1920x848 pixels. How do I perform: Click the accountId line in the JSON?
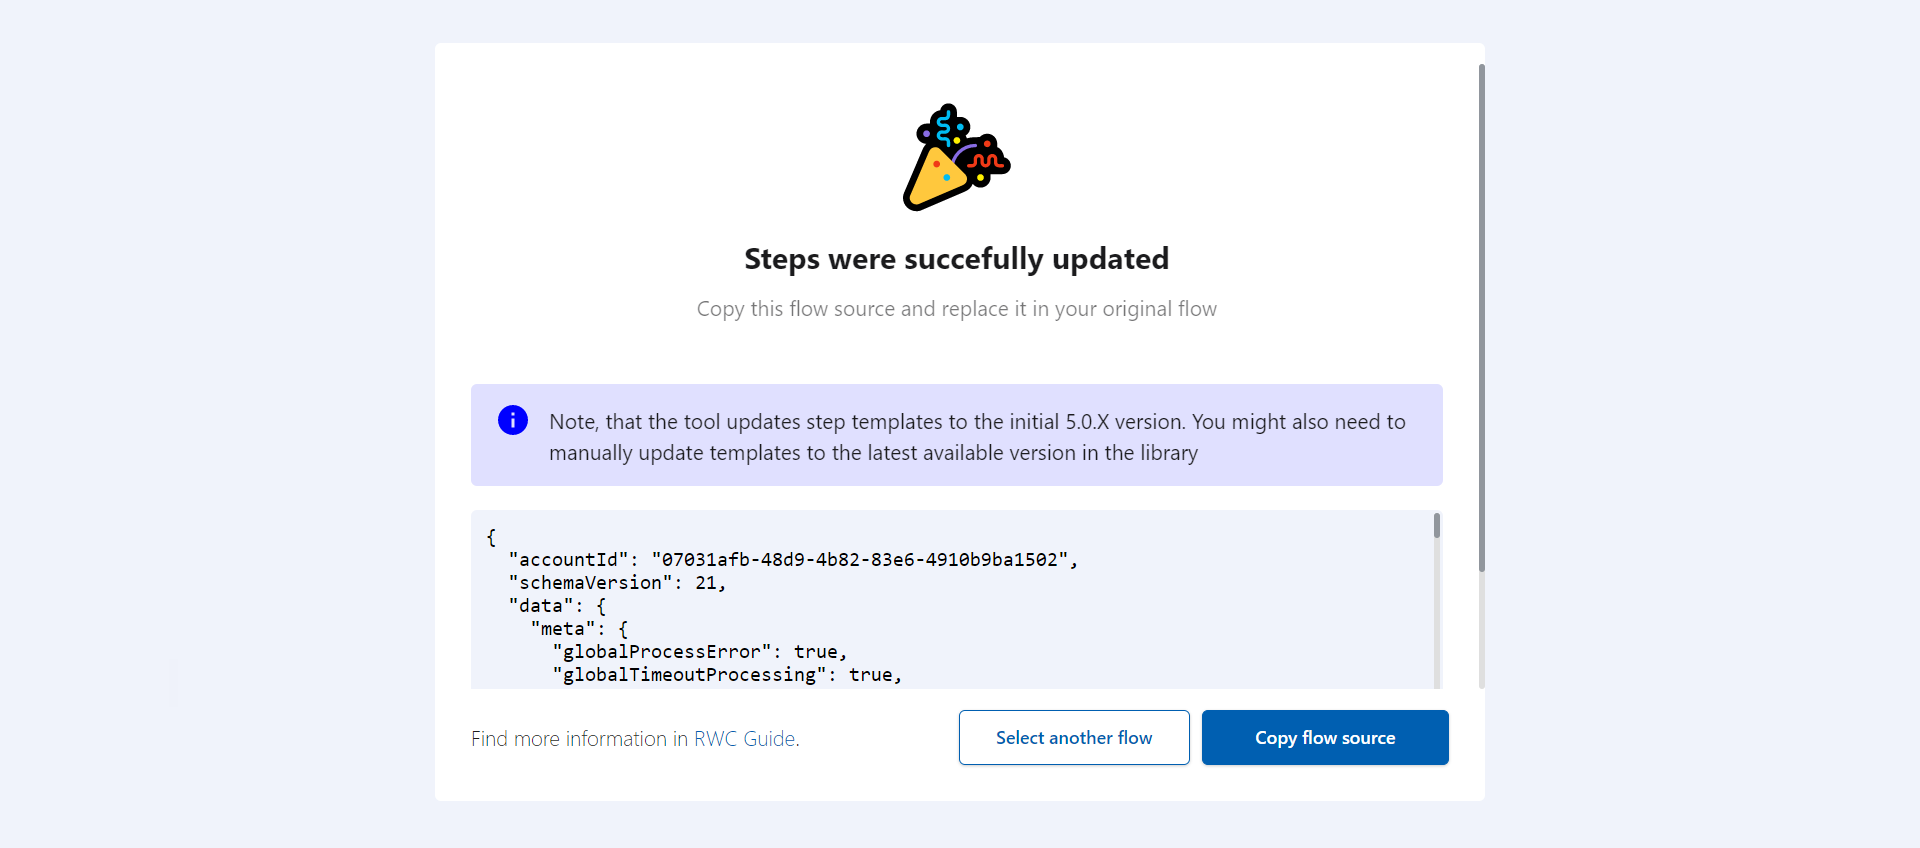point(793,560)
